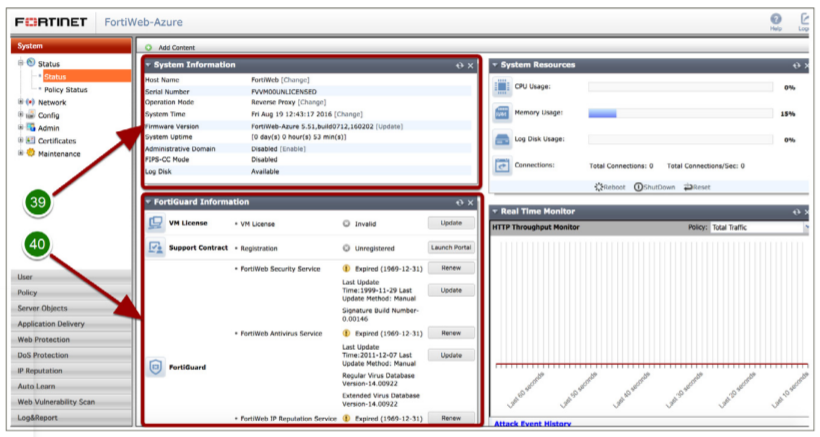Open the Attack Event History link
The width and height of the screenshot is (820, 437).
(x=532, y=424)
